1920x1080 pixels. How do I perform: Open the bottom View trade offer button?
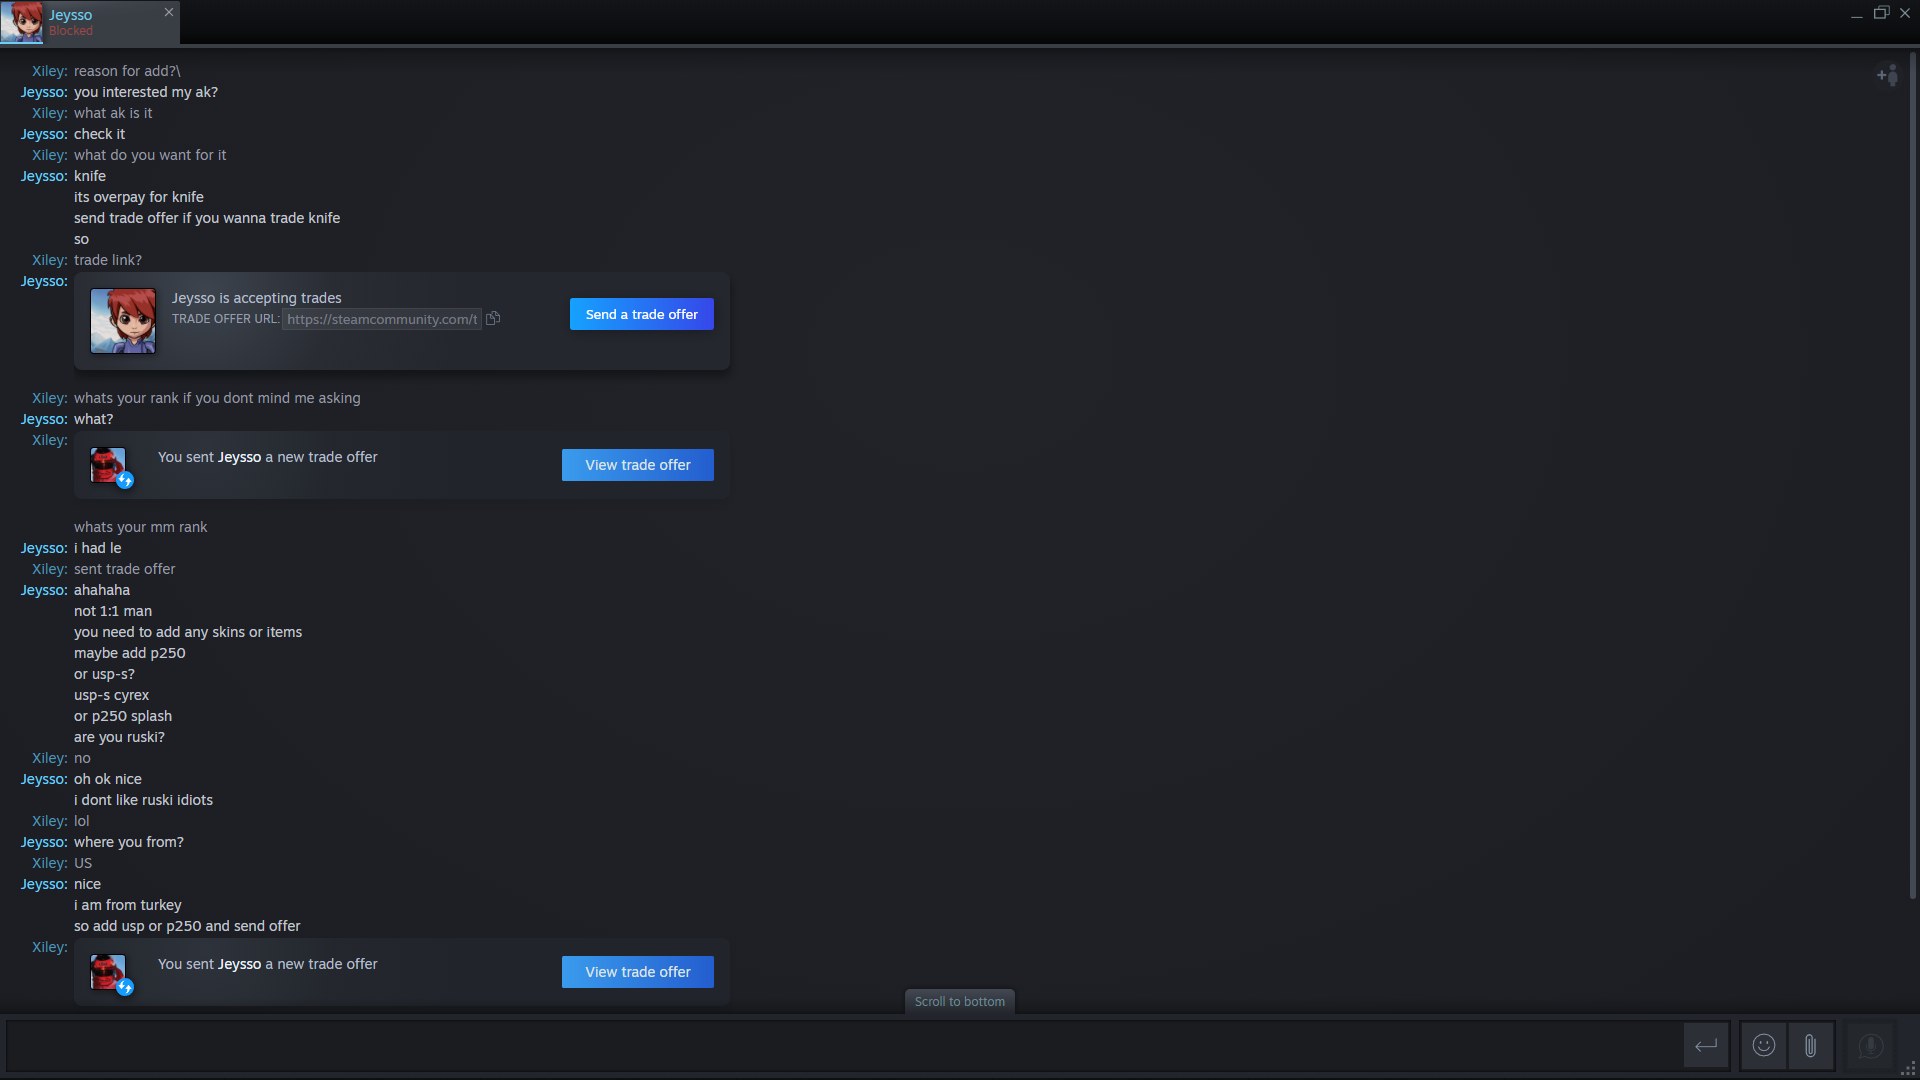637,972
